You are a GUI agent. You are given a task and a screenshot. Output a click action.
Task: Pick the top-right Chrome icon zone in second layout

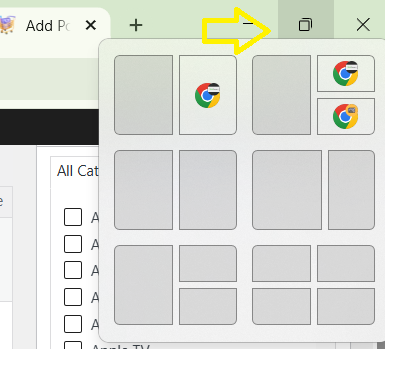pyautogui.click(x=346, y=73)
